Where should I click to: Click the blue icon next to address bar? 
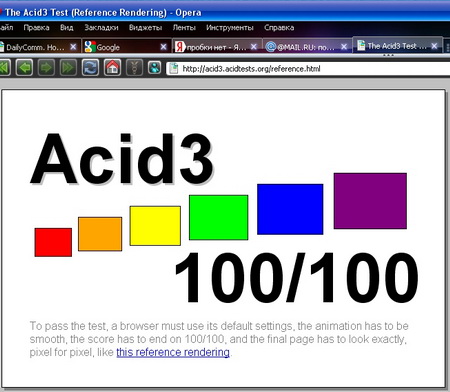(154, 68)
